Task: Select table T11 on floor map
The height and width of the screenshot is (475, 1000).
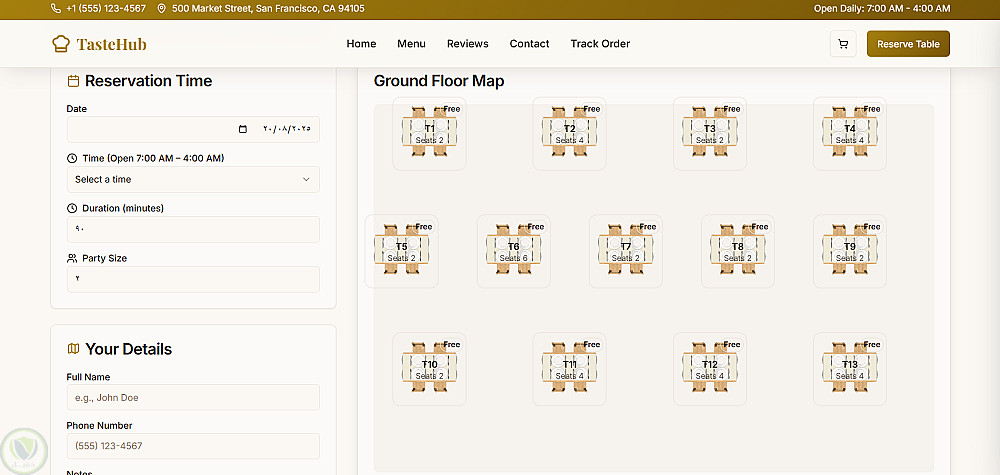Action: pyautogui.click(x=570, y=369)
